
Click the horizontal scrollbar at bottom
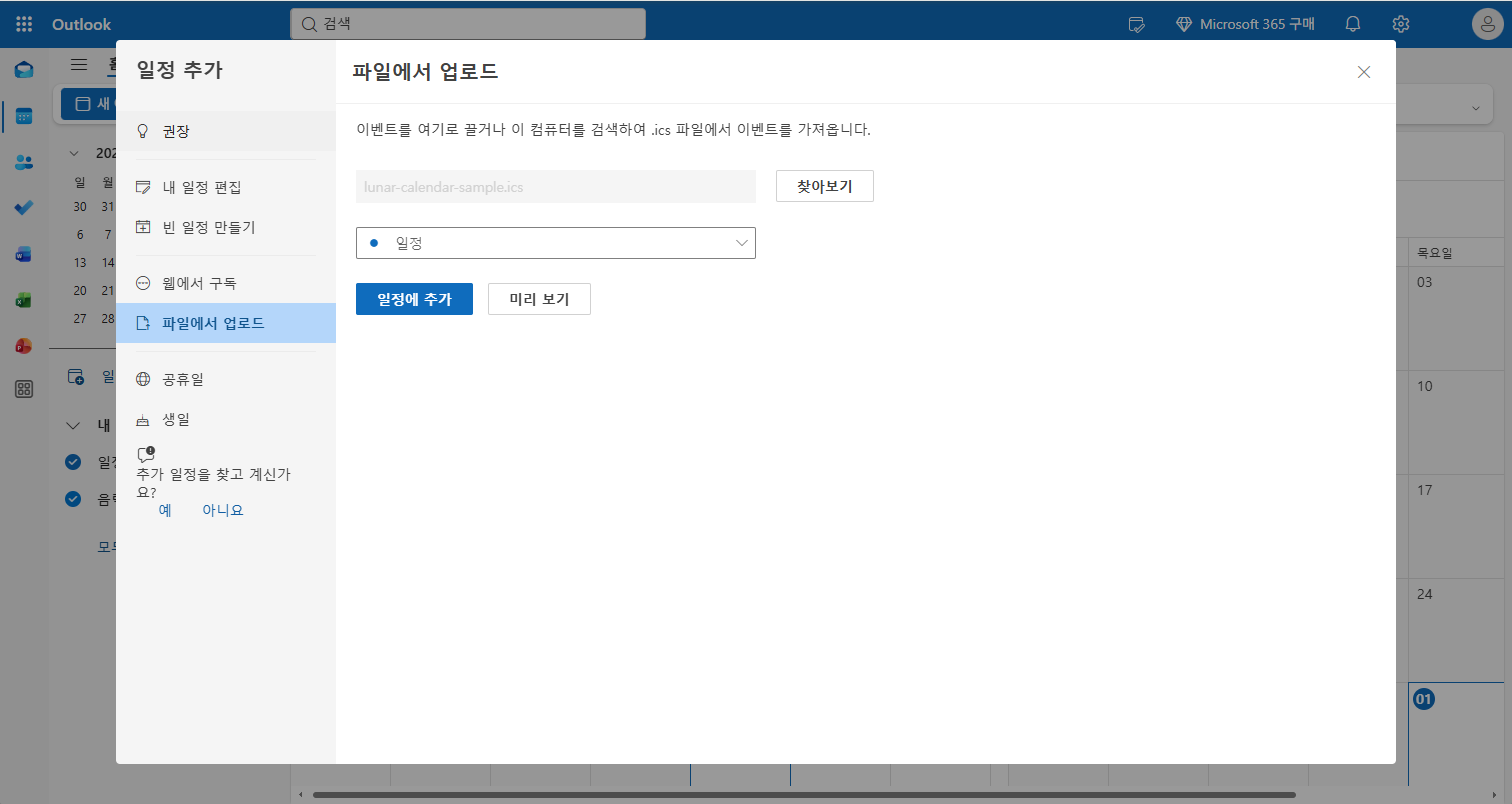tap(804, 795)
